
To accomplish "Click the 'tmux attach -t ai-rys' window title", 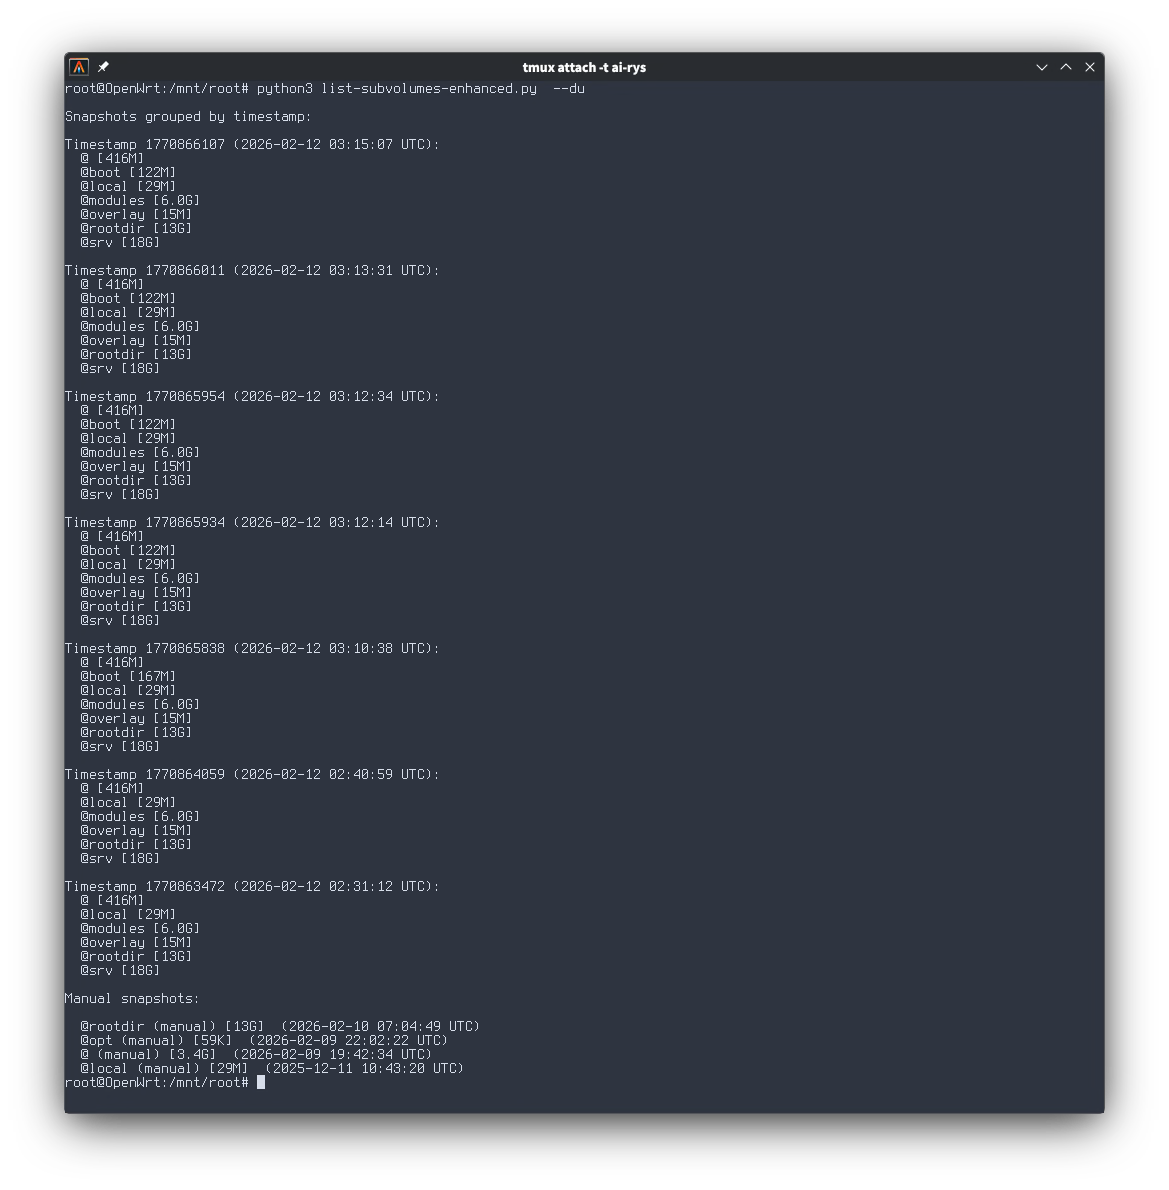I will click(584, 68).
